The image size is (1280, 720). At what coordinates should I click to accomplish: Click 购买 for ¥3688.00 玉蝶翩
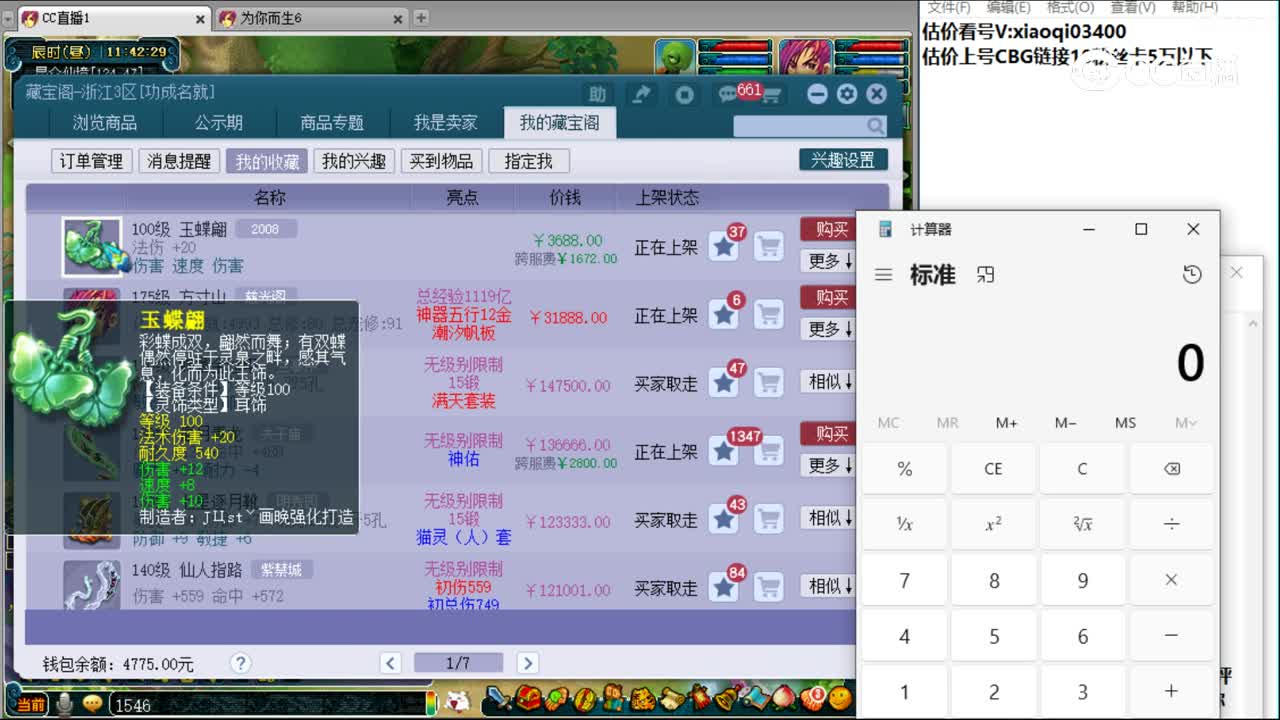[x=827, y=230]
